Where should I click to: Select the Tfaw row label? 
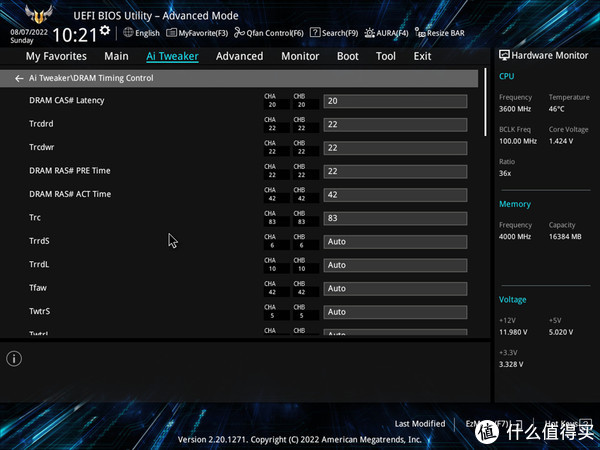[x=38, y=288]
